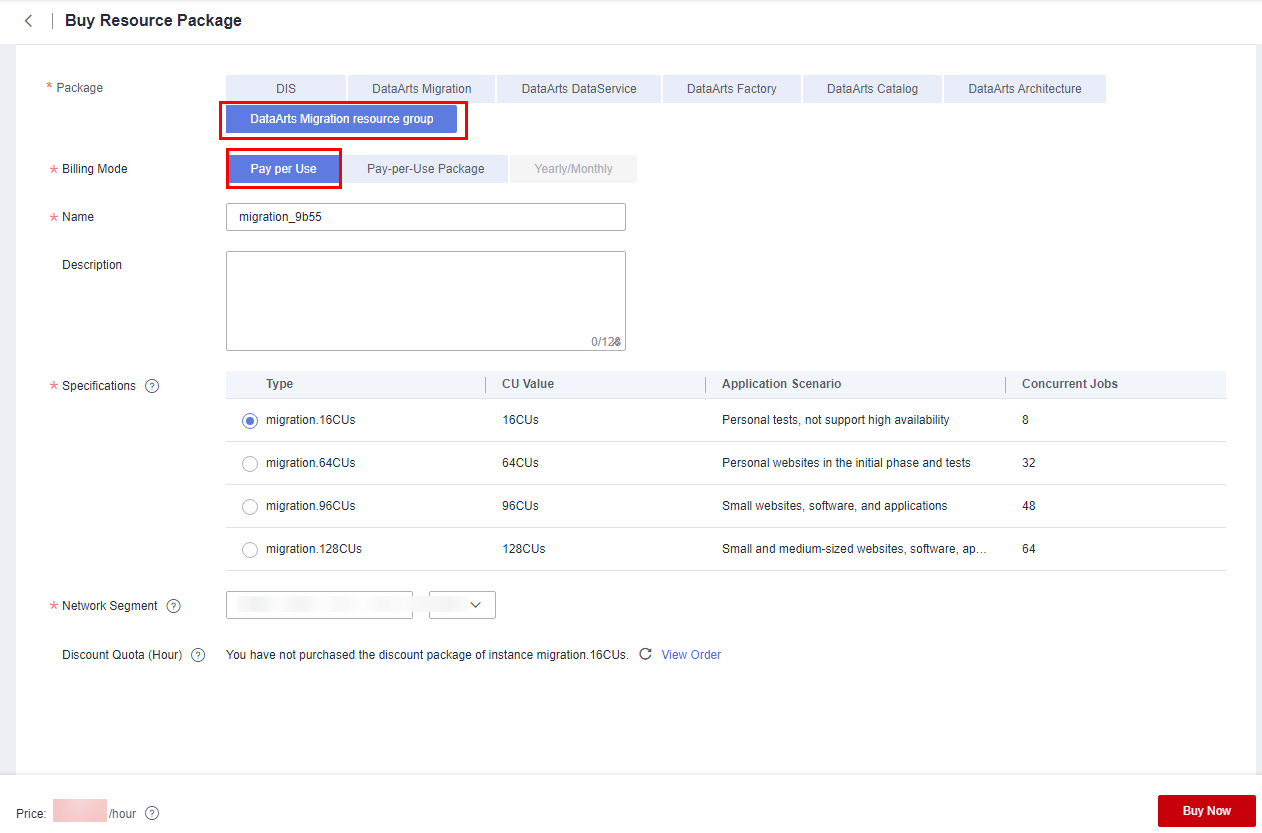Focus the Name field containing migration_9b55
Image resolution: width=1262 pixels, height=833 pixels.
tap(426, 217)
